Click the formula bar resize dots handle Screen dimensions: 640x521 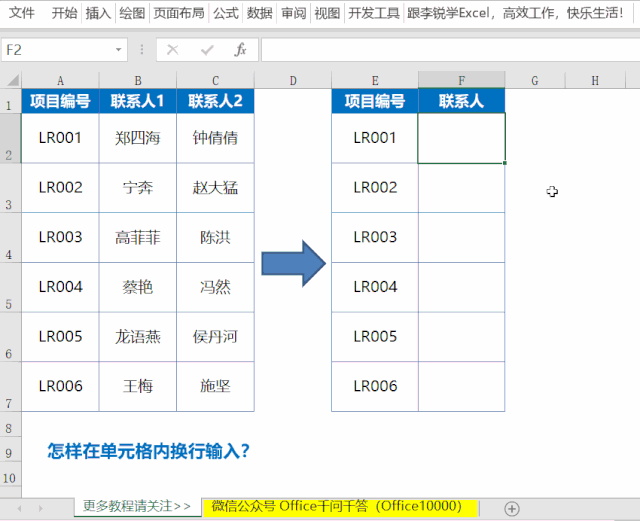[142, 50]
